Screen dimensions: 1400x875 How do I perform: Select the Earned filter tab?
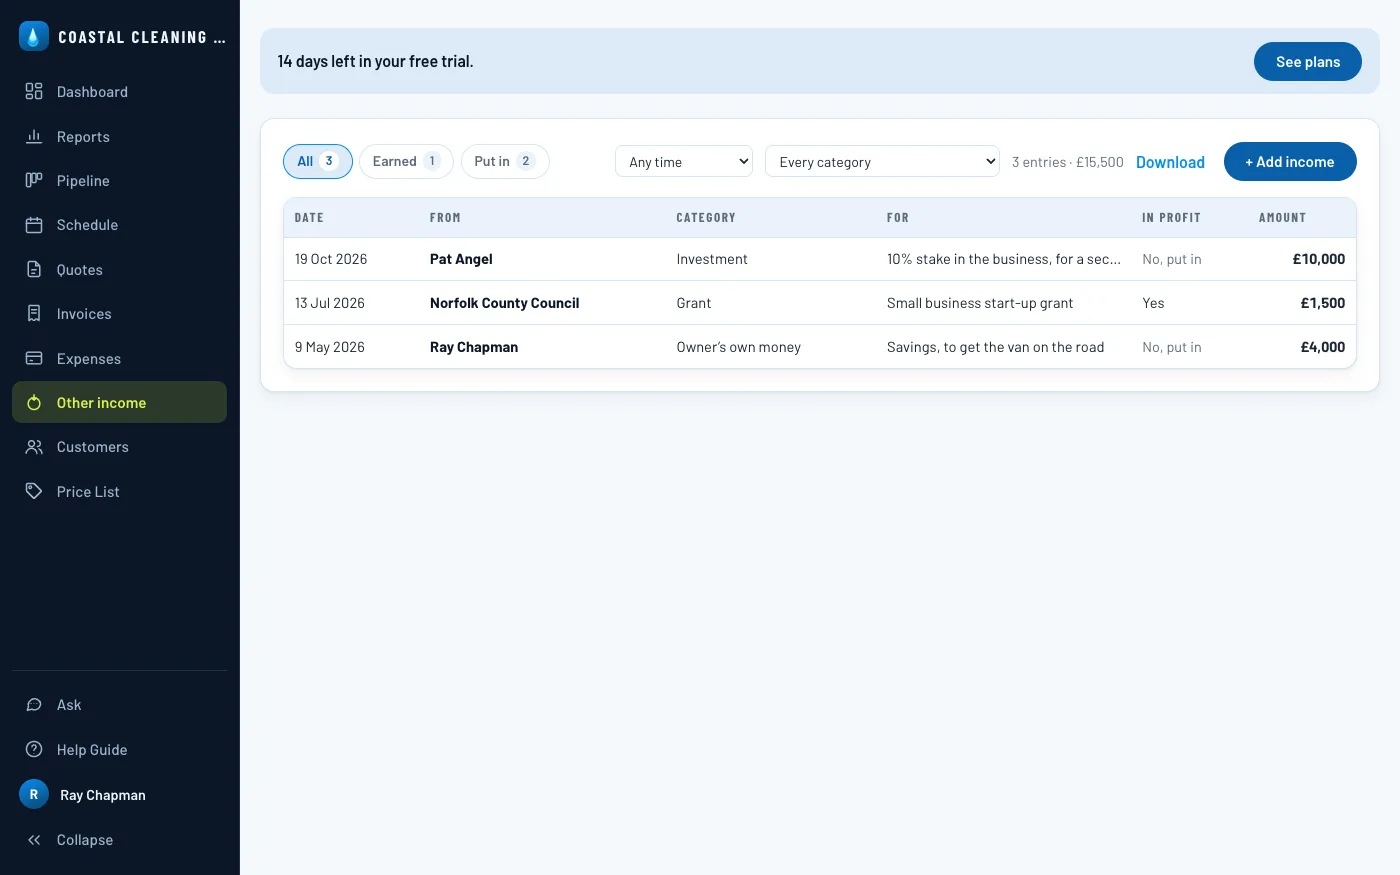(x=406, y=161)
